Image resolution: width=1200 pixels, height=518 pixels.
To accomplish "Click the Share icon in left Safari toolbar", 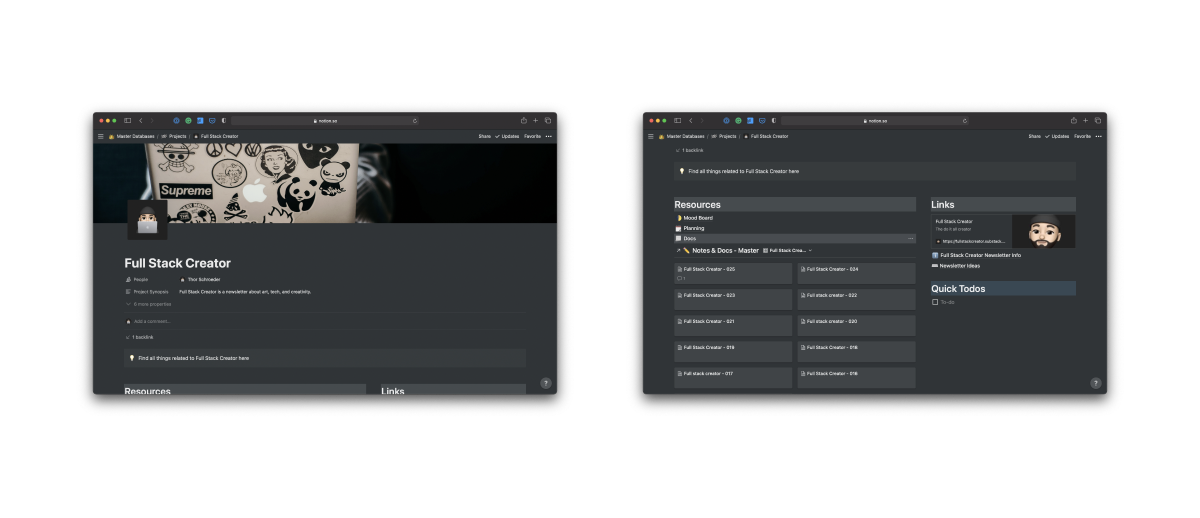I will (x=524, y=120).
